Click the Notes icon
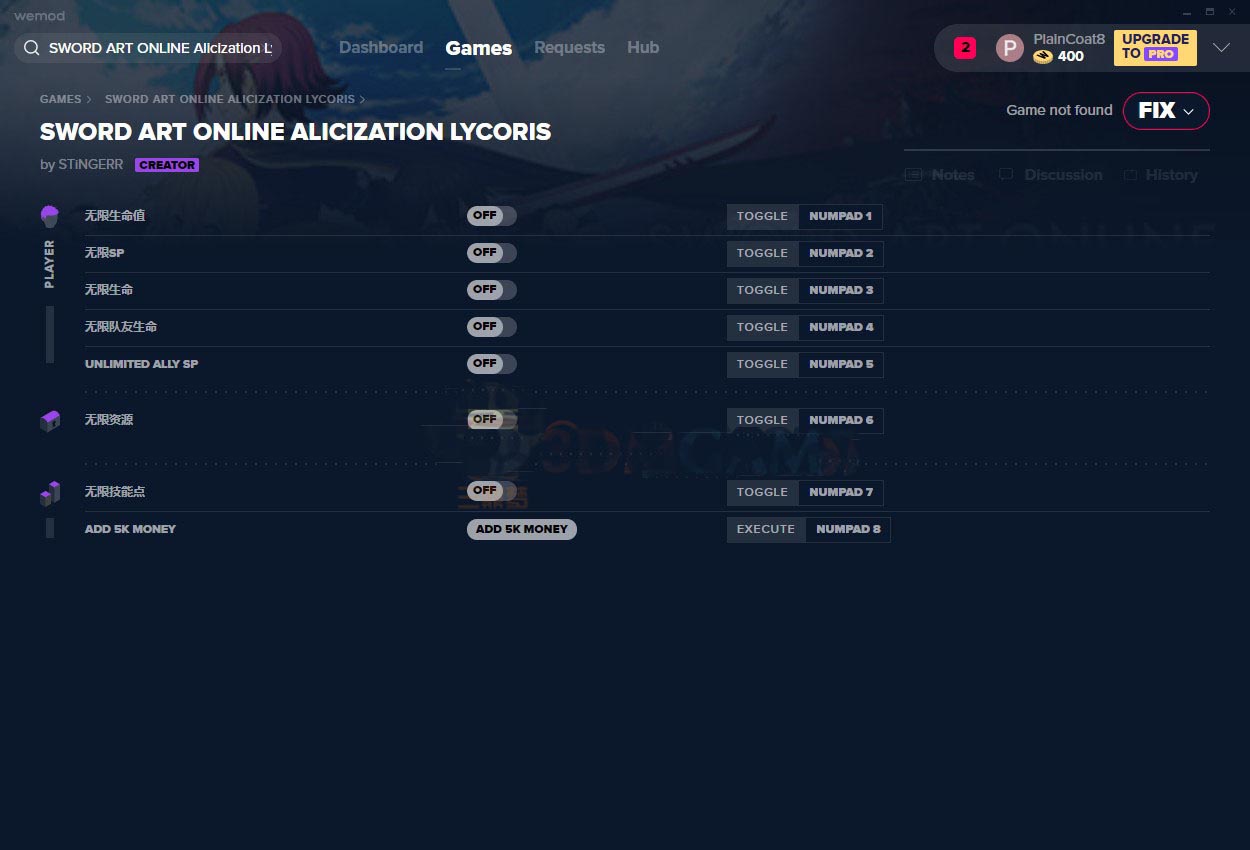The width and height of the screenshot is (1250, 850). point(912,175)
